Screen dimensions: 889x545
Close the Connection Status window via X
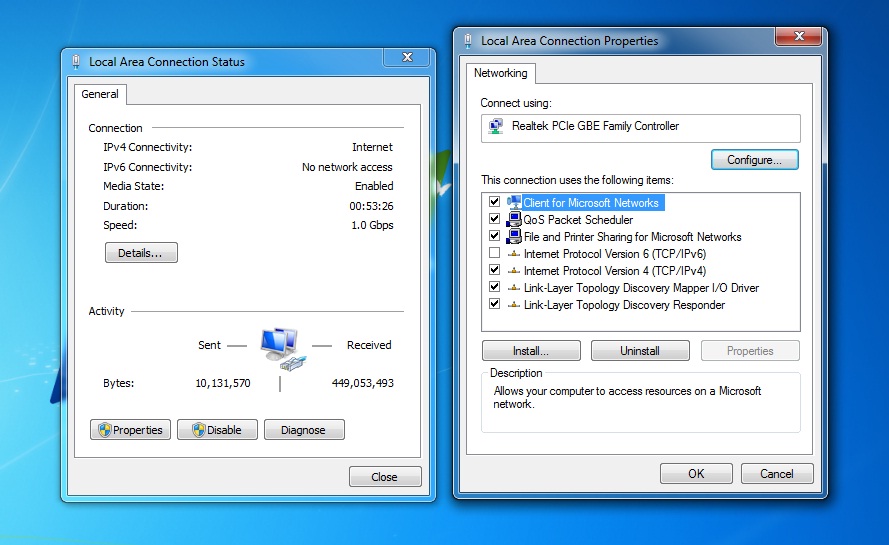(x=407, y=57)
